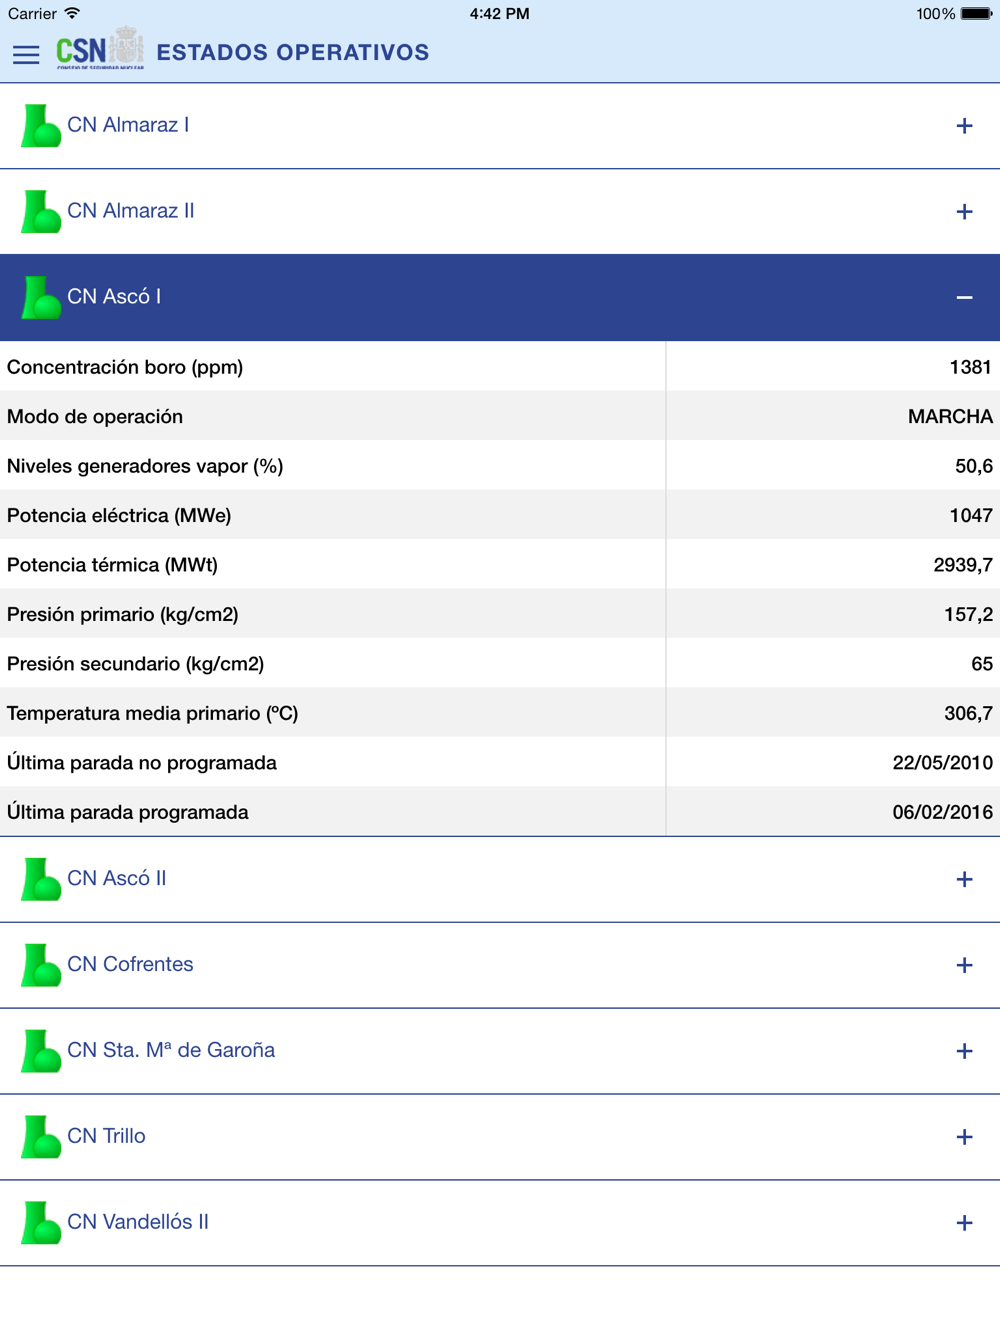
Task: Expand CN Almaraz II with plus sign
Action: [x=964, y=212]
